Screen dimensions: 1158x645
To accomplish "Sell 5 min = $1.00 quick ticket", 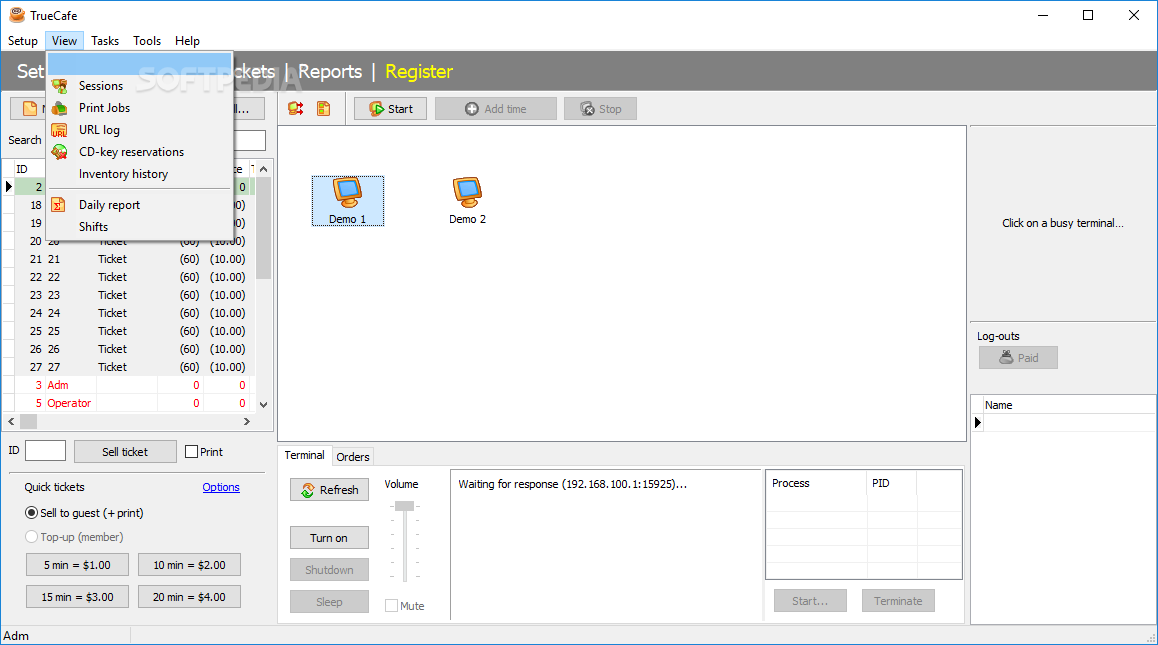I will click(x=78, y=564).
